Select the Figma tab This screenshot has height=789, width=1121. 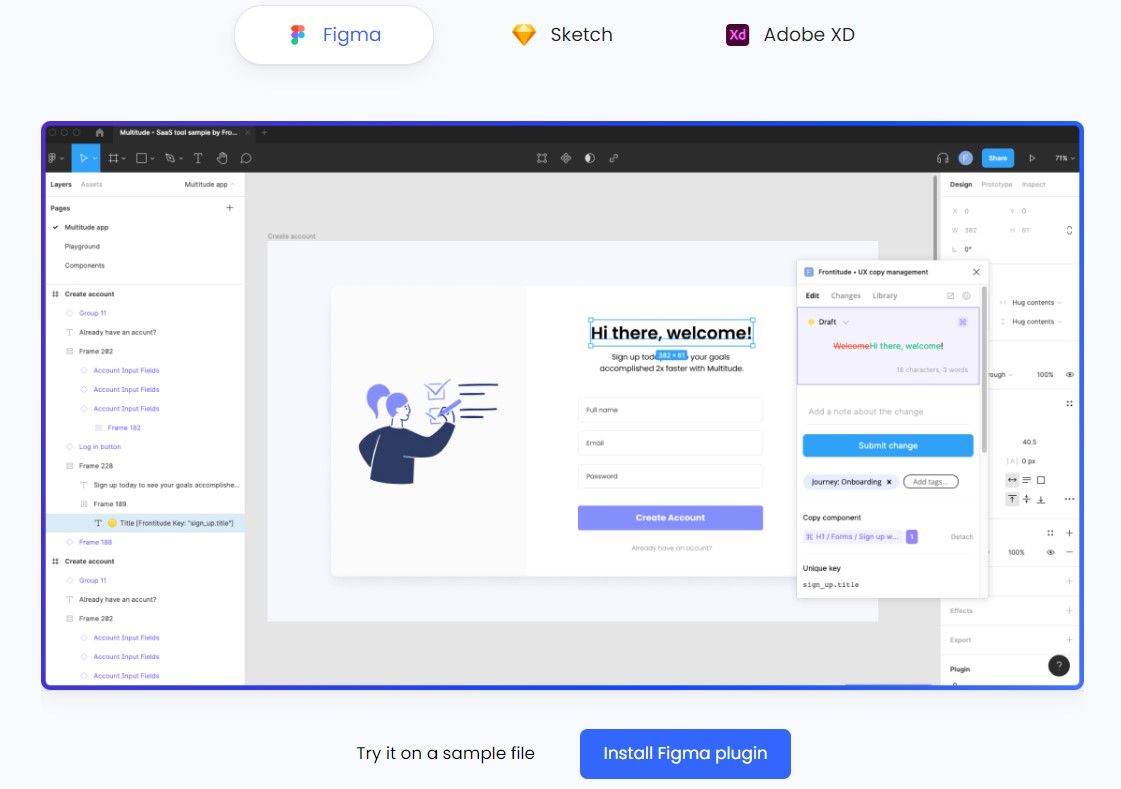[x=334, y=34]
